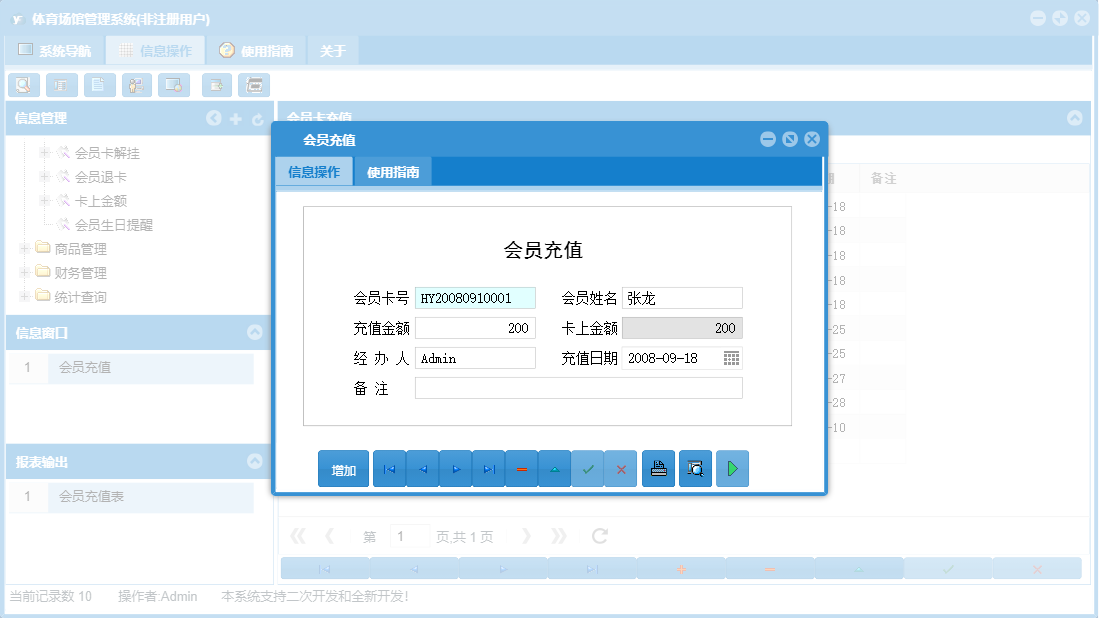Click the 增加 button
The width and height of the screenshot is (1099, 618).
pyautogui.click(x=342, y=468)
